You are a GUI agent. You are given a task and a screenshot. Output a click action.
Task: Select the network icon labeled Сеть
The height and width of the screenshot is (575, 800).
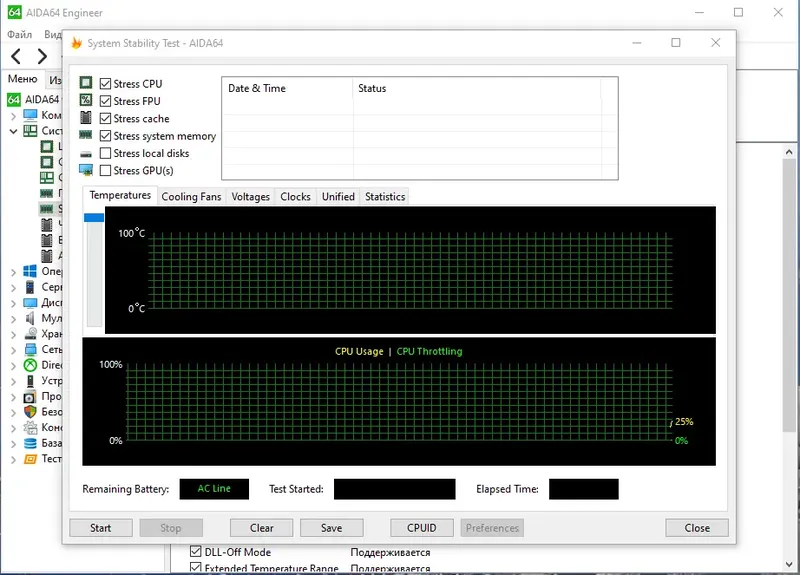[30, 349]
